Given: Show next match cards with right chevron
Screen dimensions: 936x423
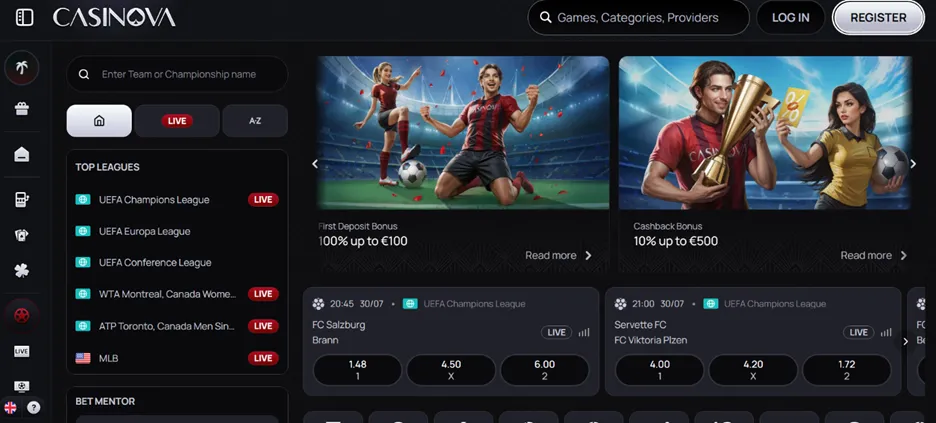Looking at the screenshot, I should [905, 341].
